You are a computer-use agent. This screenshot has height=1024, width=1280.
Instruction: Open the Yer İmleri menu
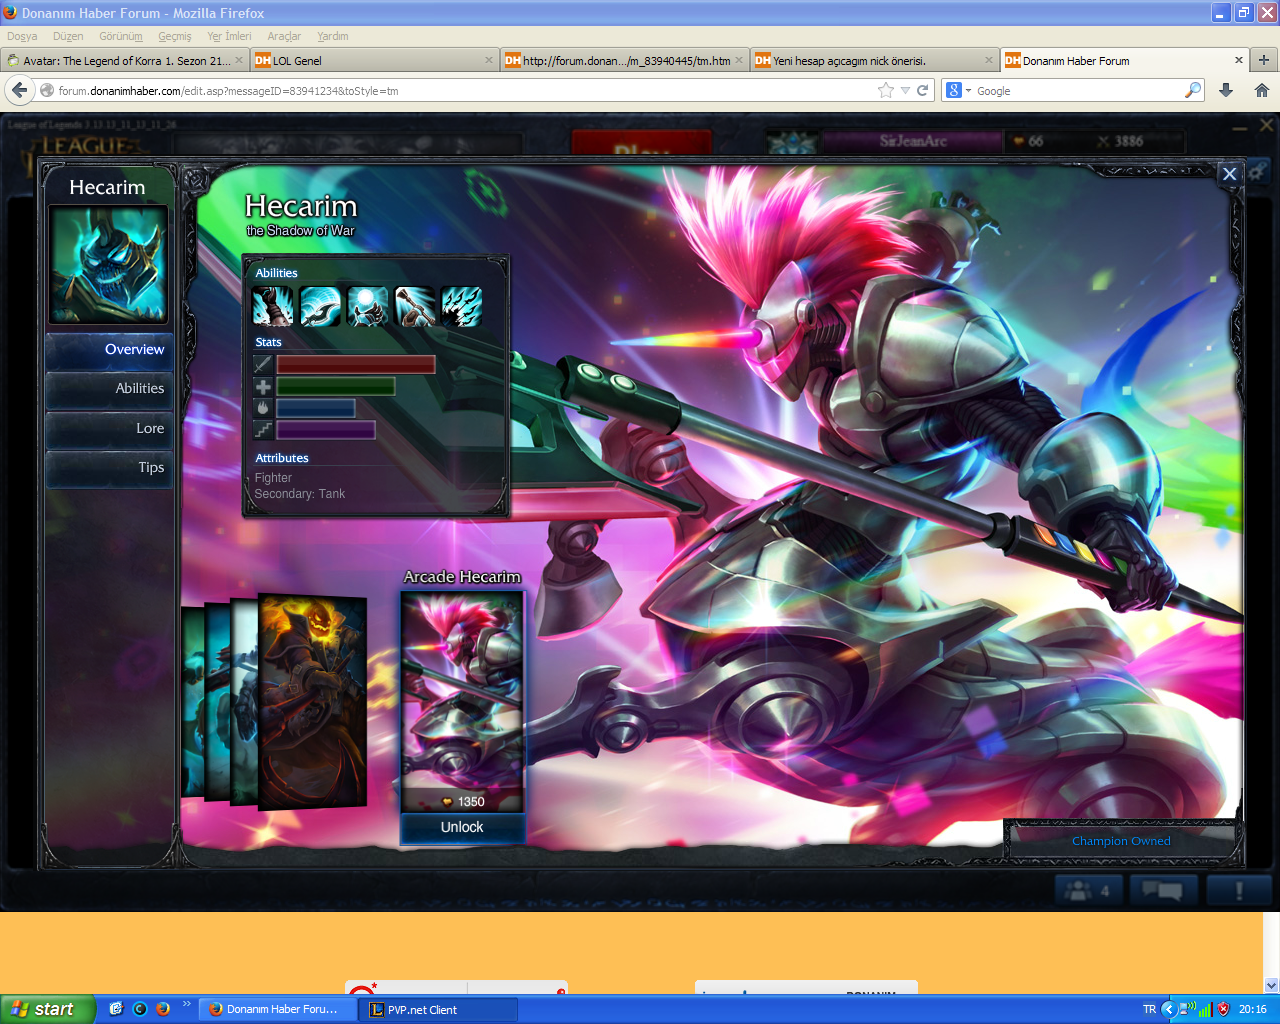pyautogui.click(x=229, y=36)
